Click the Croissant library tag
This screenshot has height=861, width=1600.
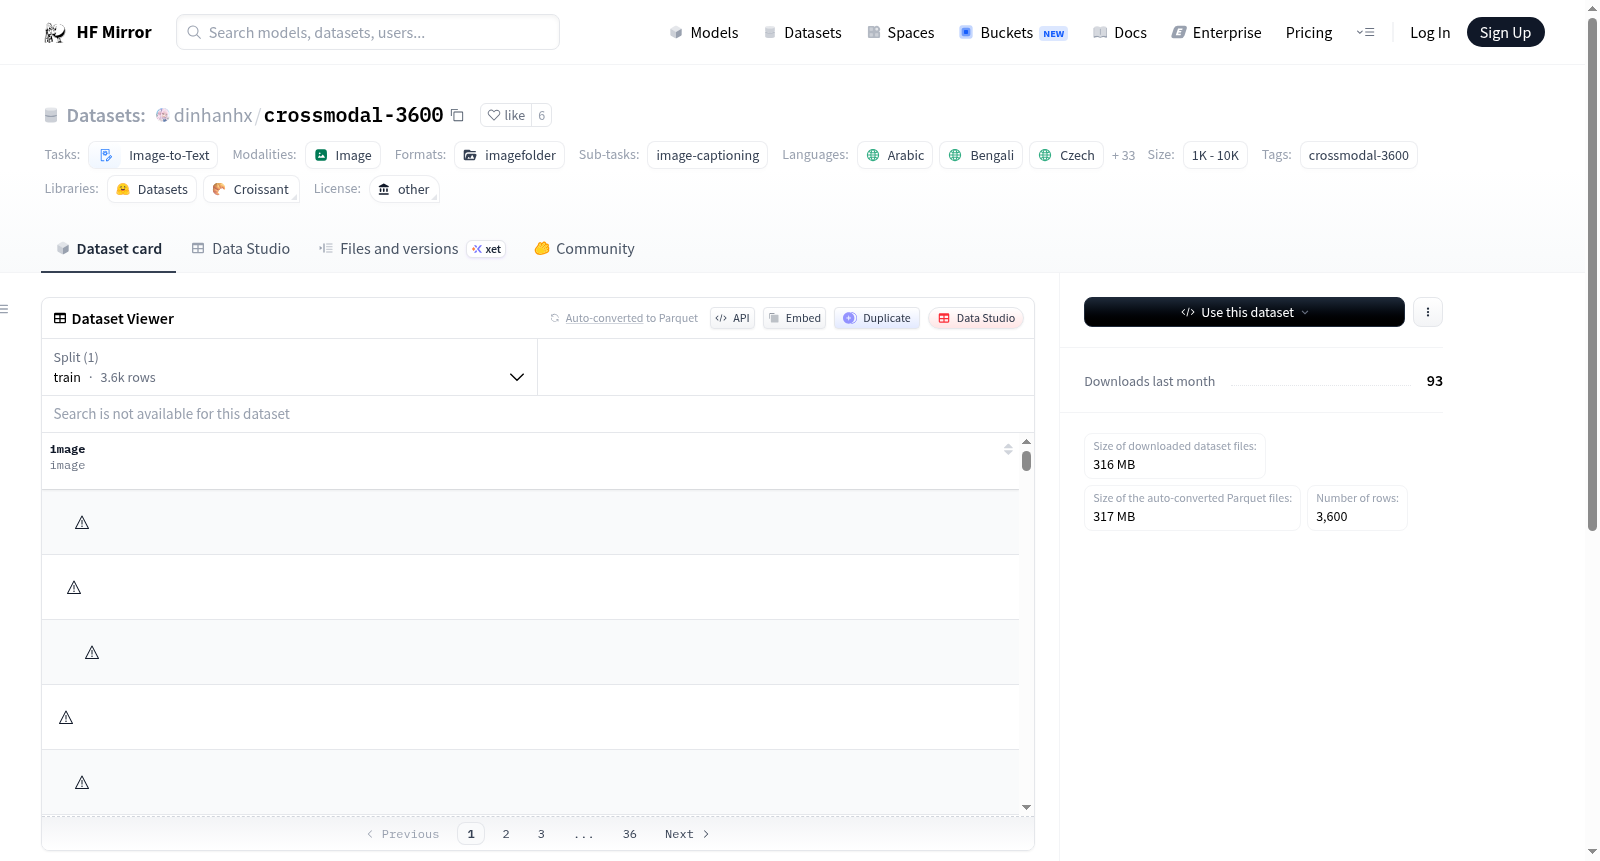[251, 189]
